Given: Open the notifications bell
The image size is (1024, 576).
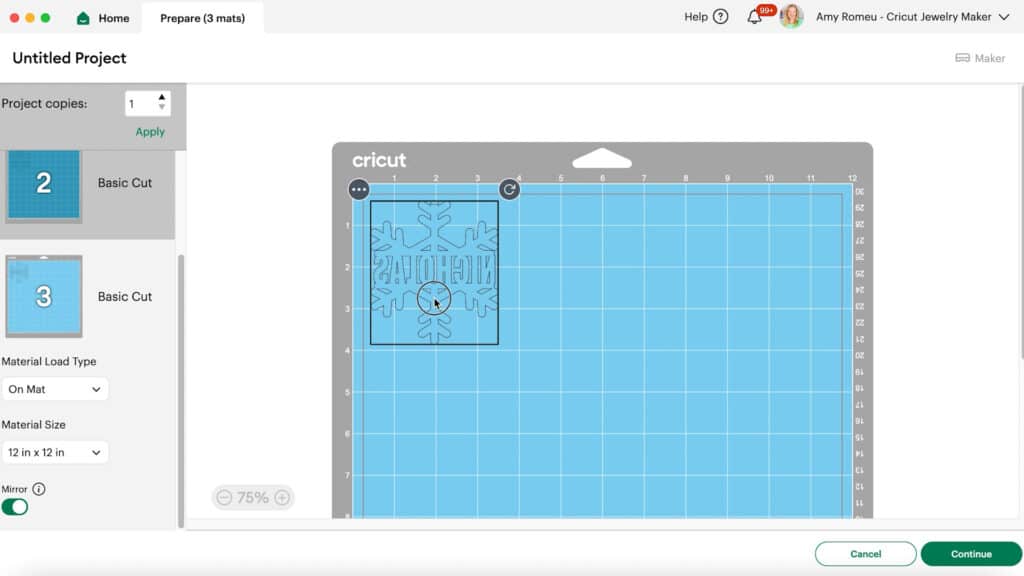Looking at the screenshot, I should pyautogui.click(x=754, y=18).
